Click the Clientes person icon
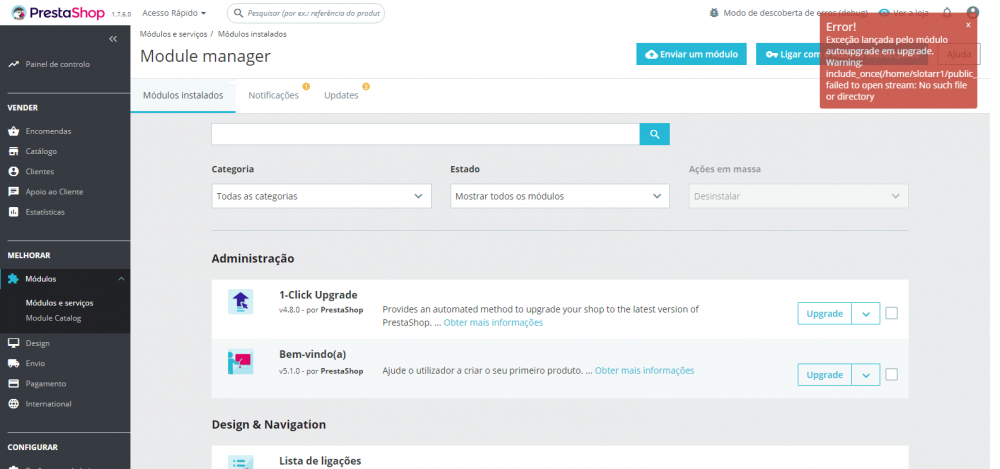Image resolution: width=1000 pixels, height=469 pixels. point(13,172)
